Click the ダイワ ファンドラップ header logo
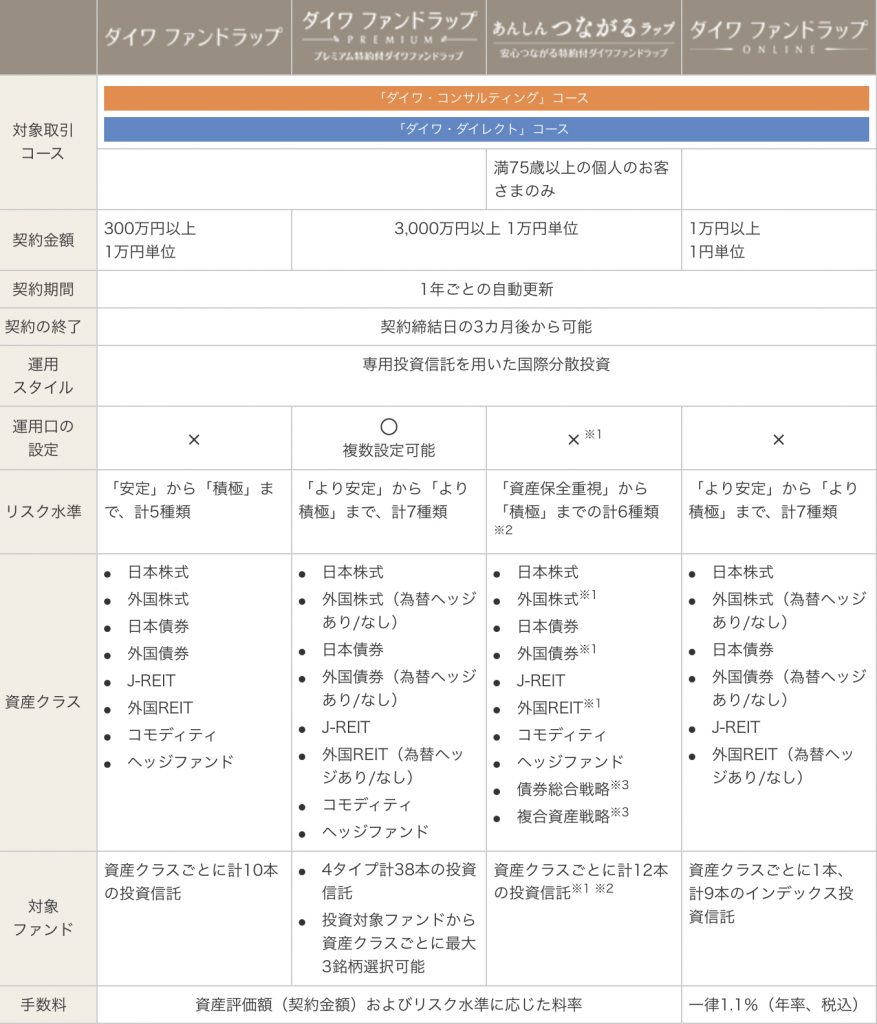 click(194, 37)
